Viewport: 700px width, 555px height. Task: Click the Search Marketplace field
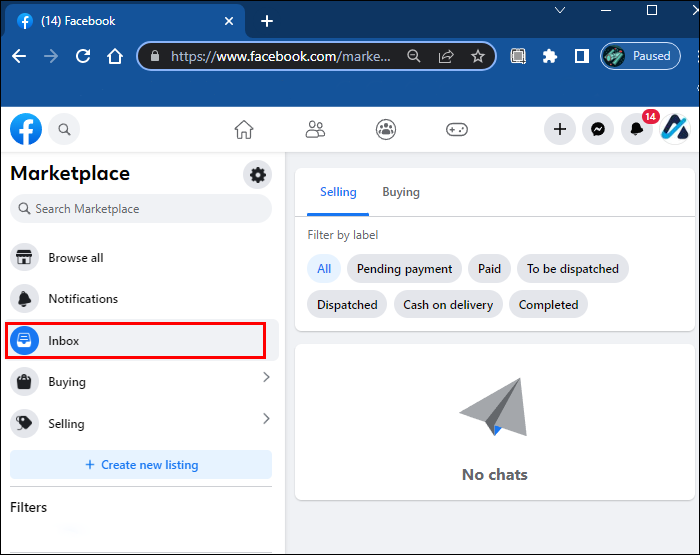click(141, 209)
